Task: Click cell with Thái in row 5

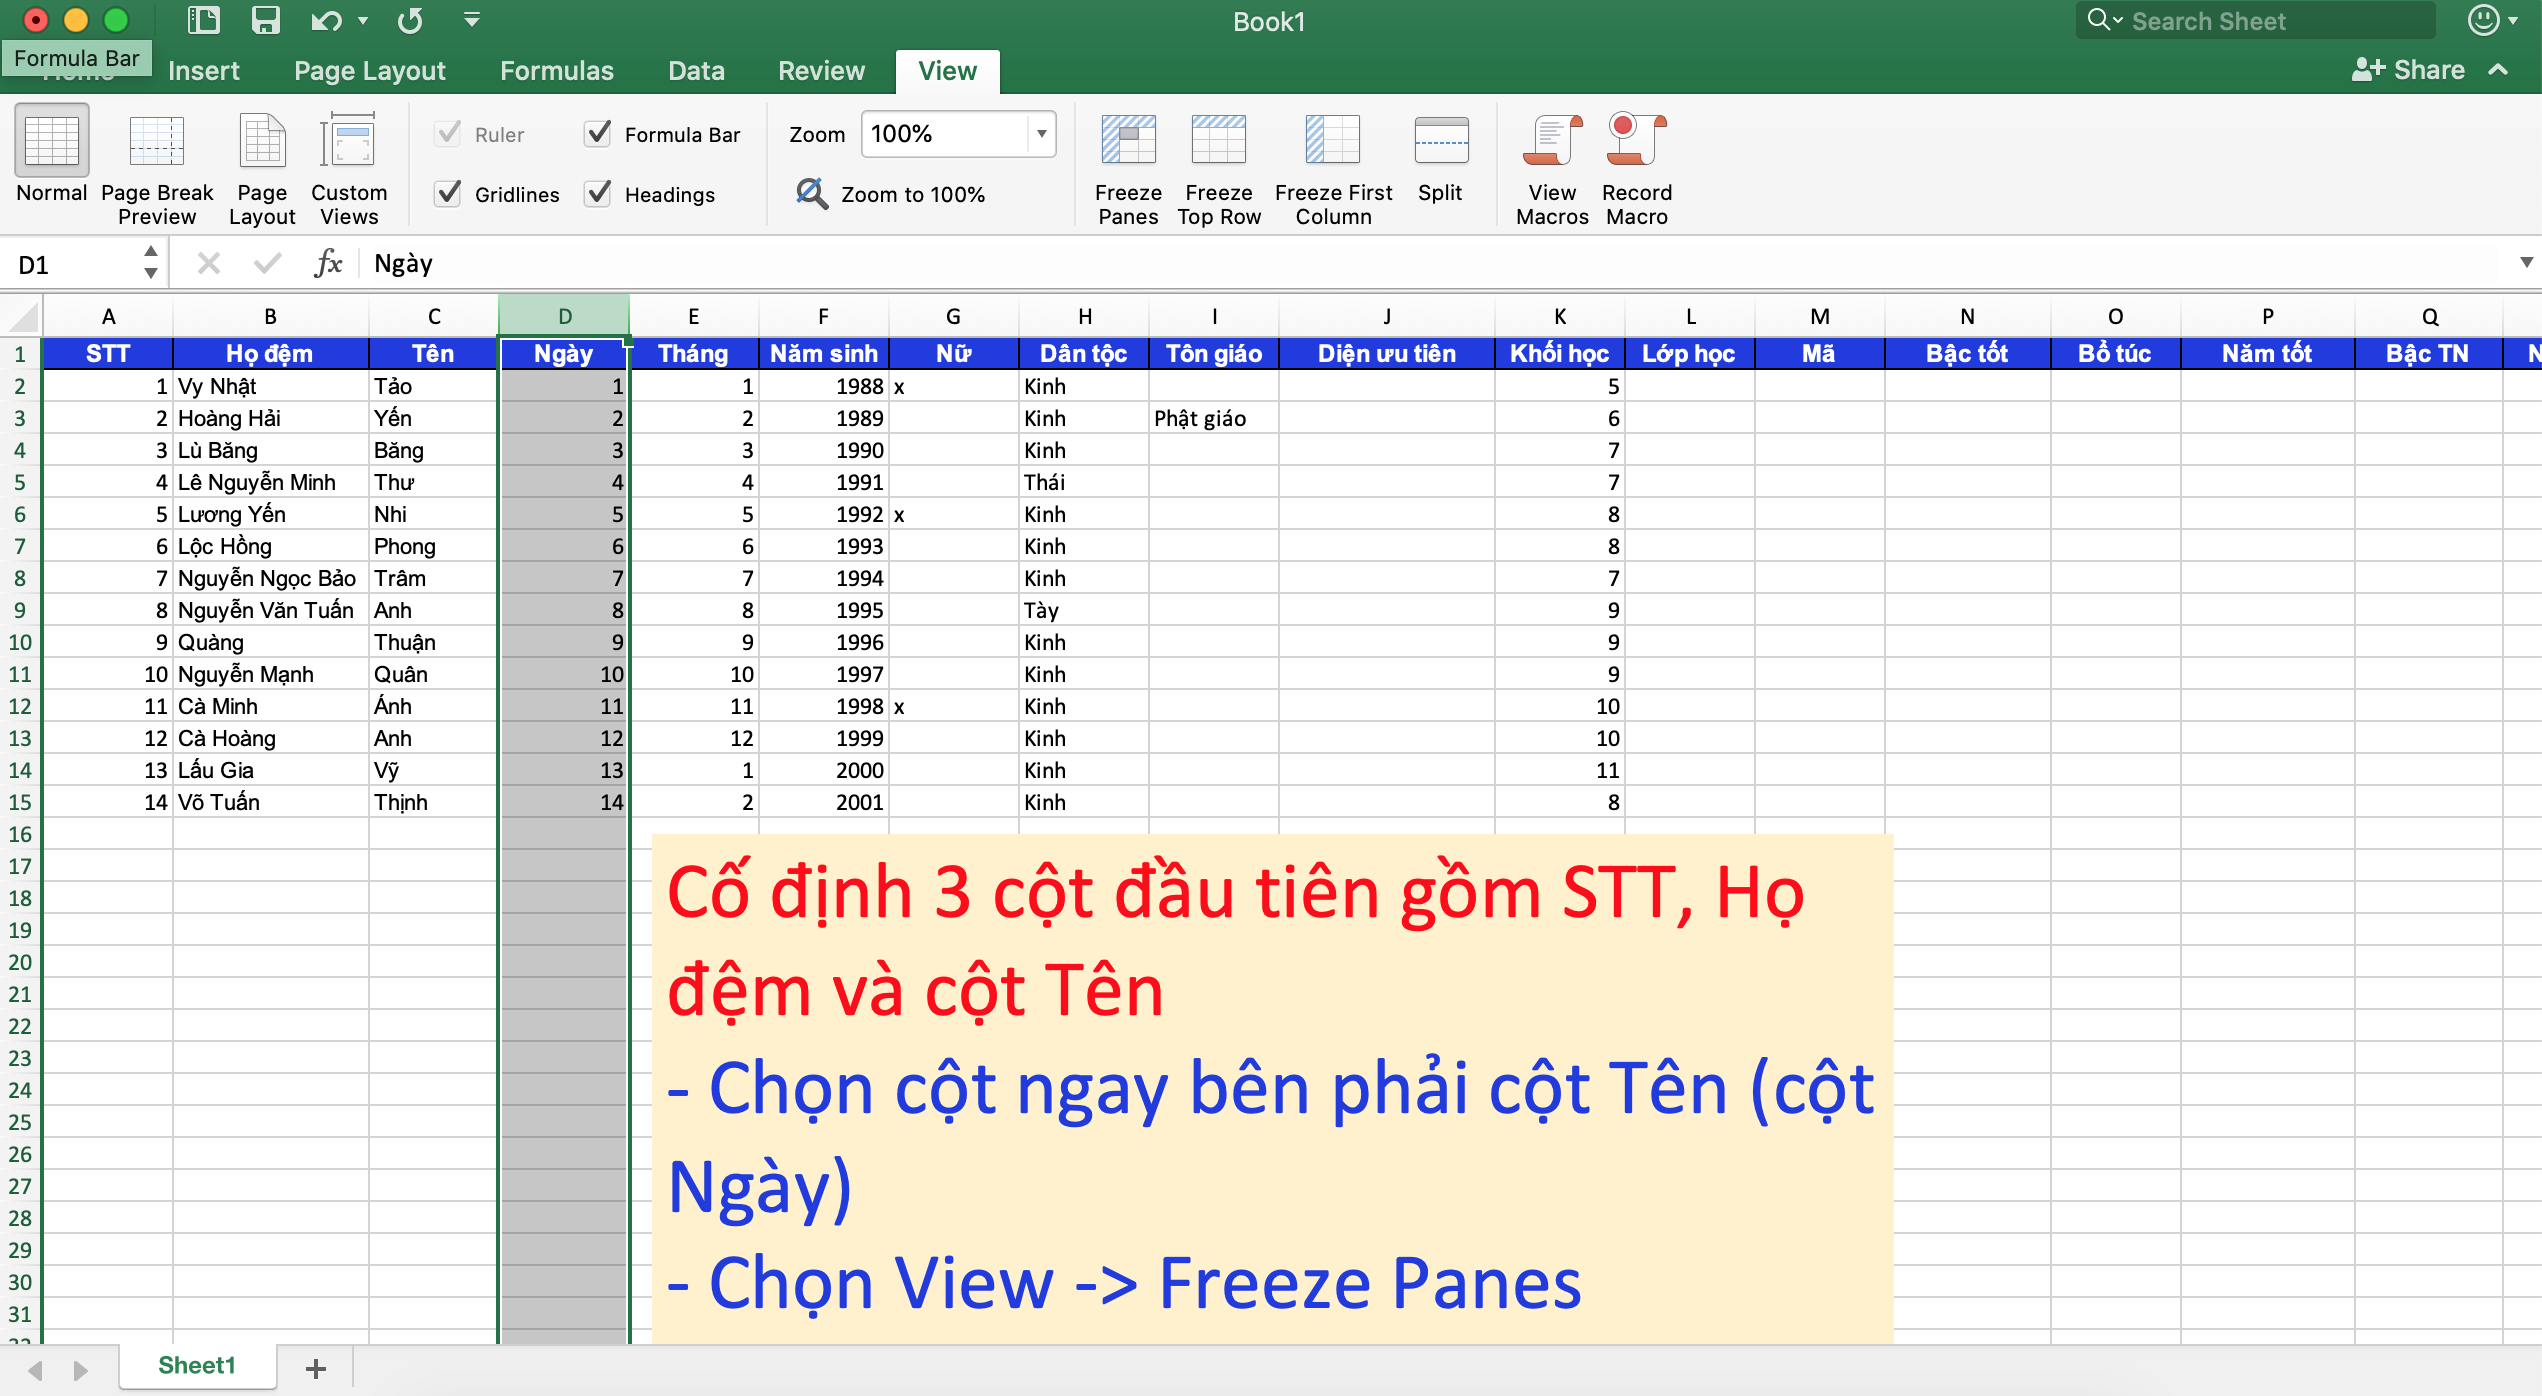Action: [1083, 482]
